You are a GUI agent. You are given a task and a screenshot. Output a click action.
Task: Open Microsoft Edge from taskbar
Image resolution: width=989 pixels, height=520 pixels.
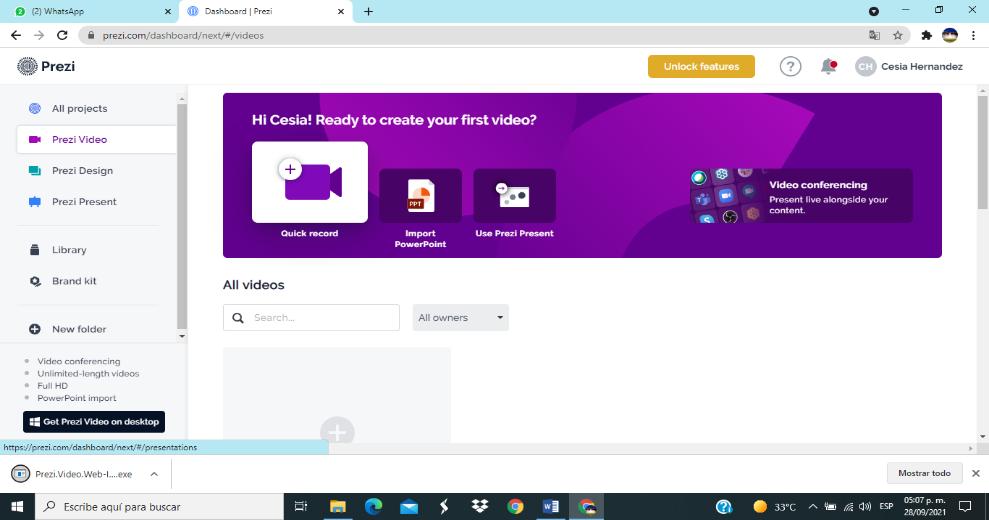click(x=373, y=507)
